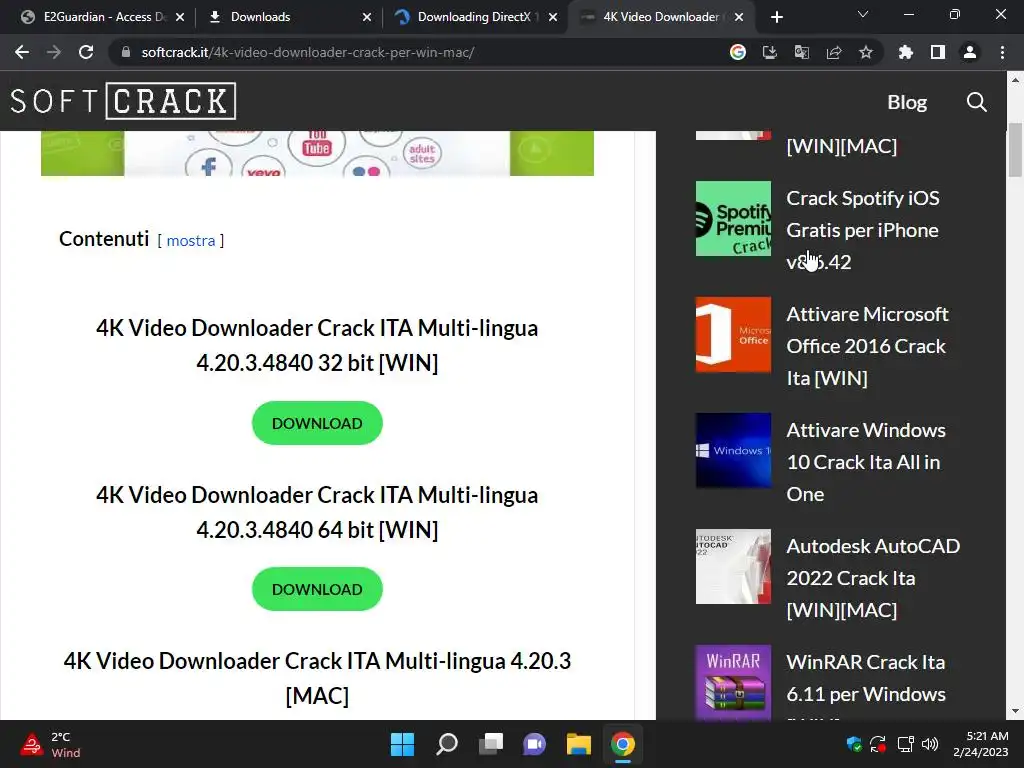Screen dimensions: 1024x768
Task: Go forward to the next page
Action: click(54, 52)
